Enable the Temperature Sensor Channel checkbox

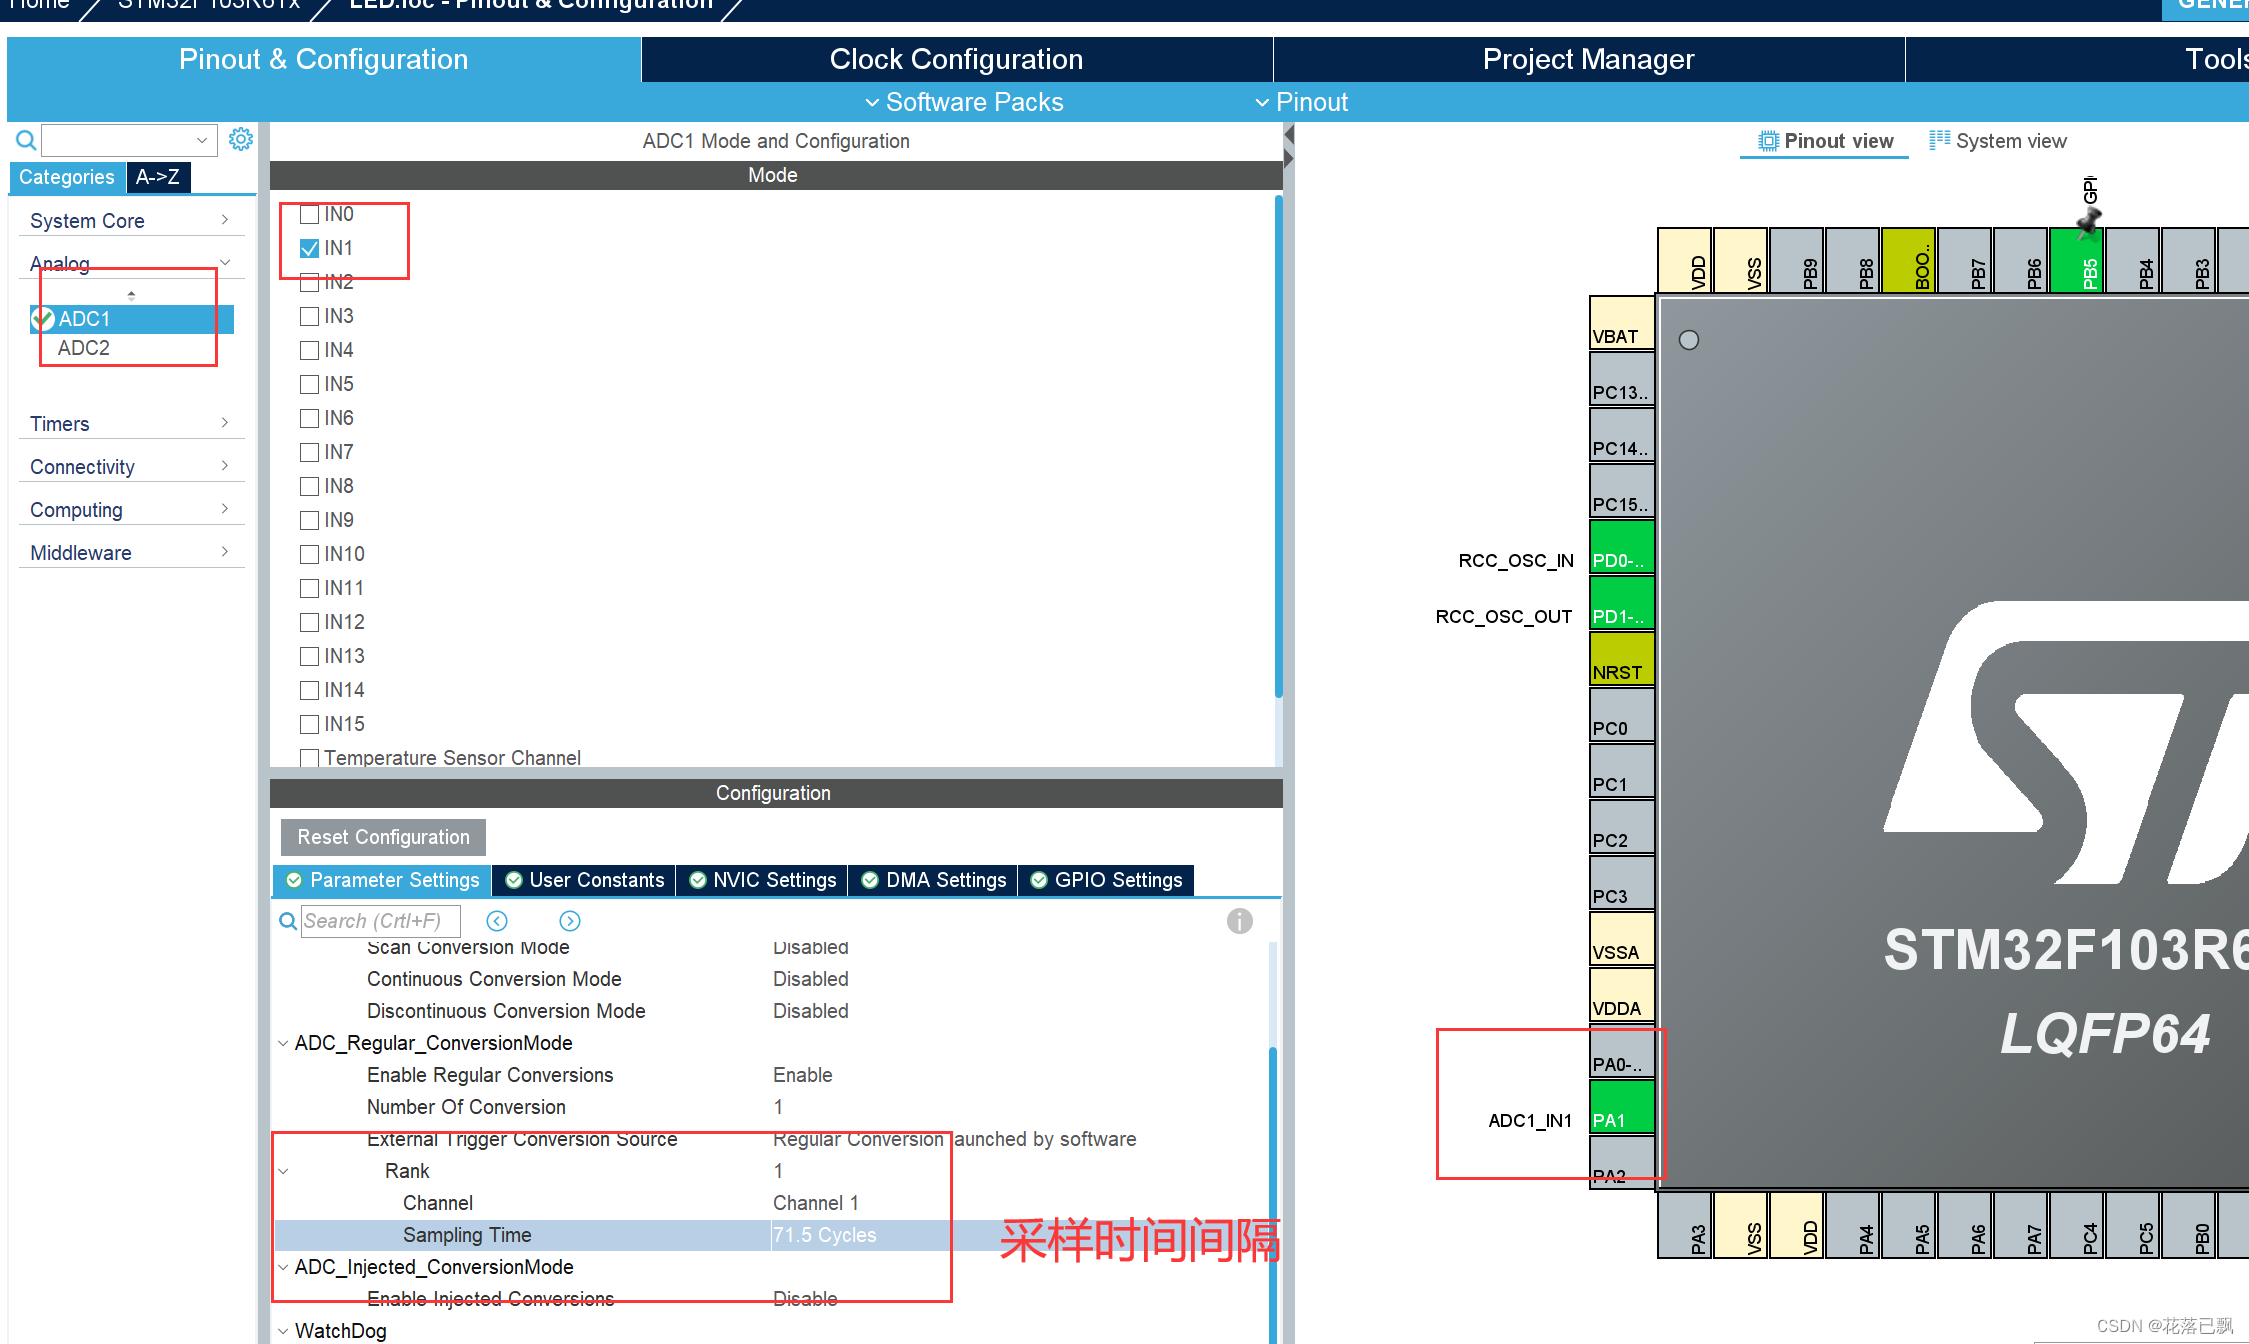click(310, 758)
